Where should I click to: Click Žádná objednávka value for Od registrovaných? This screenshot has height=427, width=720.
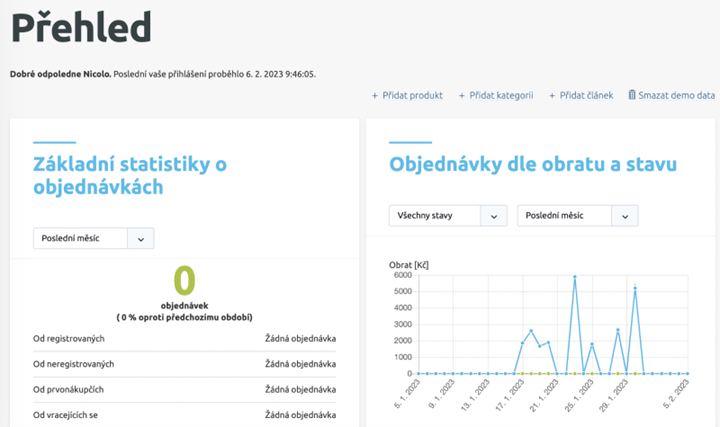pyautogui.click(x=300, y=339)
